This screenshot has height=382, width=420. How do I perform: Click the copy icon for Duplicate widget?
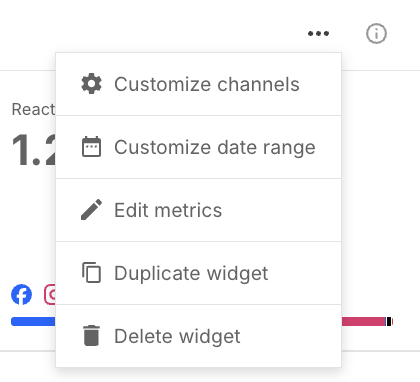tap(91, 273)
